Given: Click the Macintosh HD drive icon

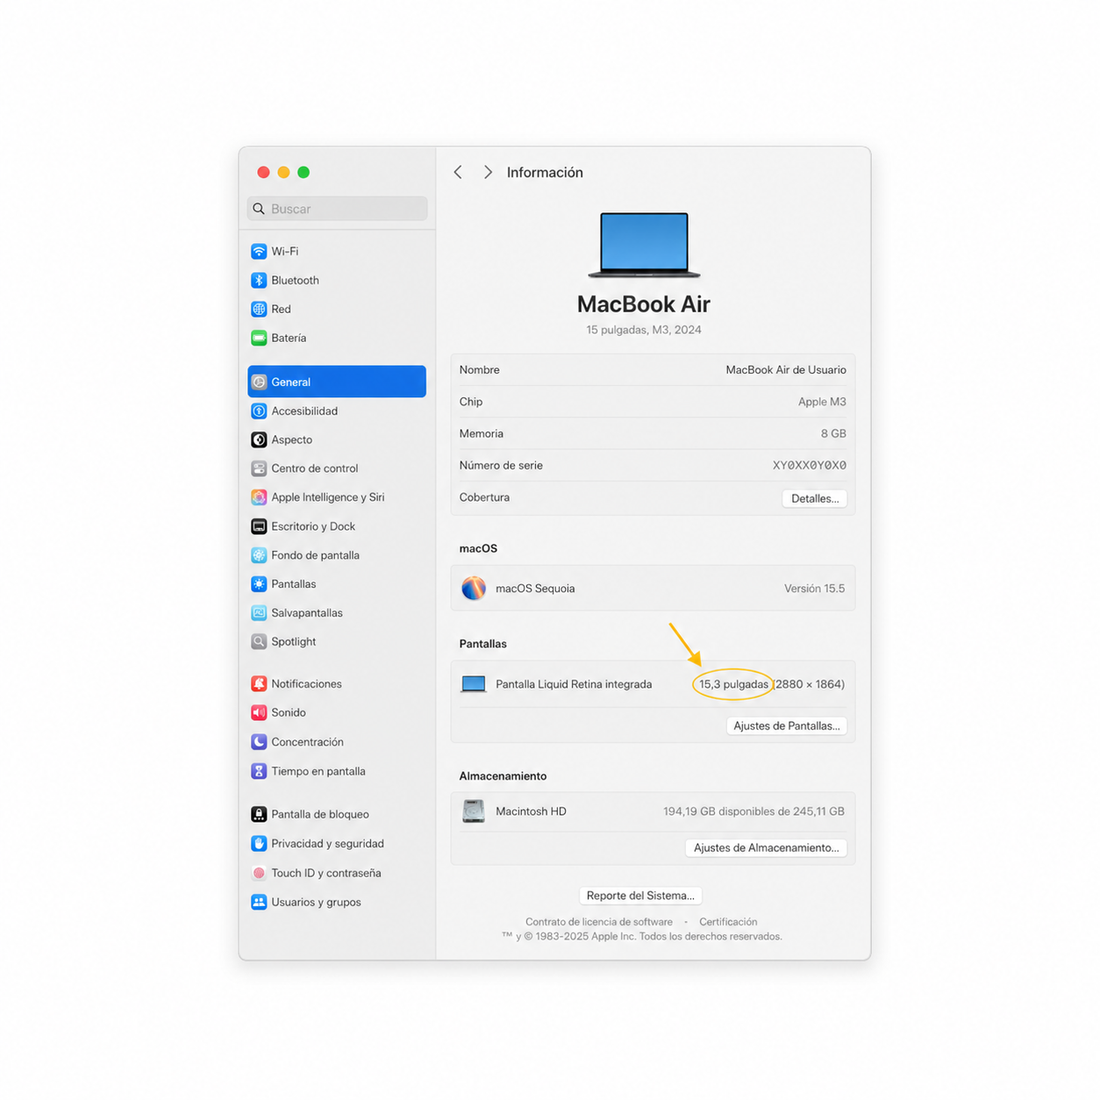Looking at the screenshot, I should (474, 811).
